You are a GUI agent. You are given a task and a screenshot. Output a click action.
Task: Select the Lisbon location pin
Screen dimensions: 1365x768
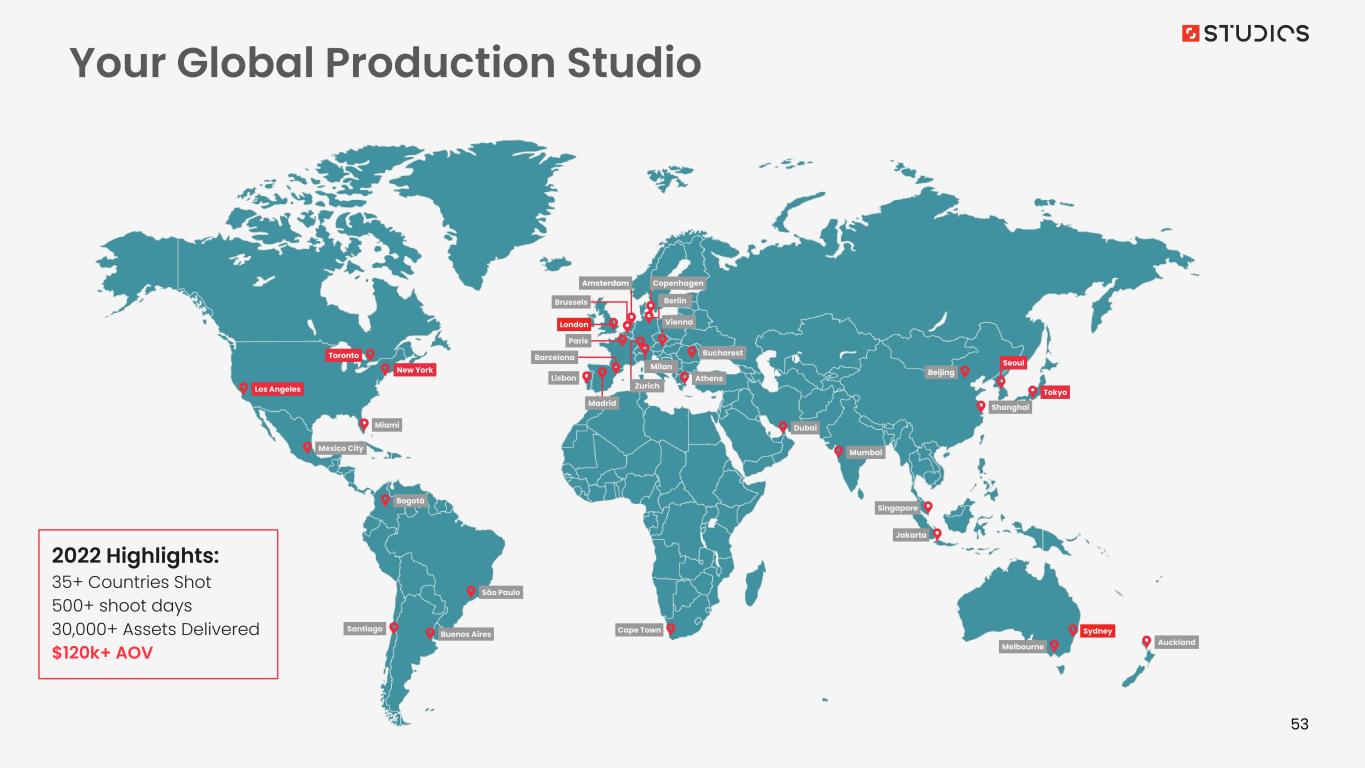(587, 378)
